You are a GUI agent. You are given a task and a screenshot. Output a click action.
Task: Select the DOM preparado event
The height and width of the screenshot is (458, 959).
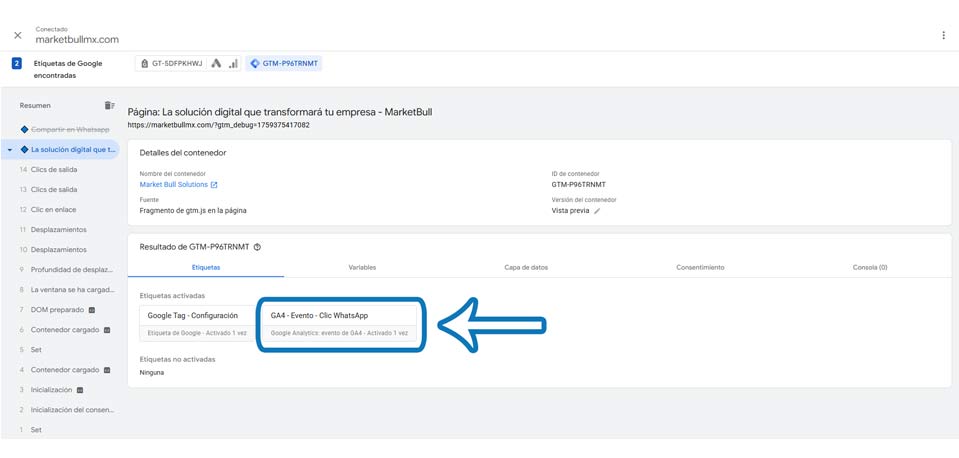[x=57, y=310]
